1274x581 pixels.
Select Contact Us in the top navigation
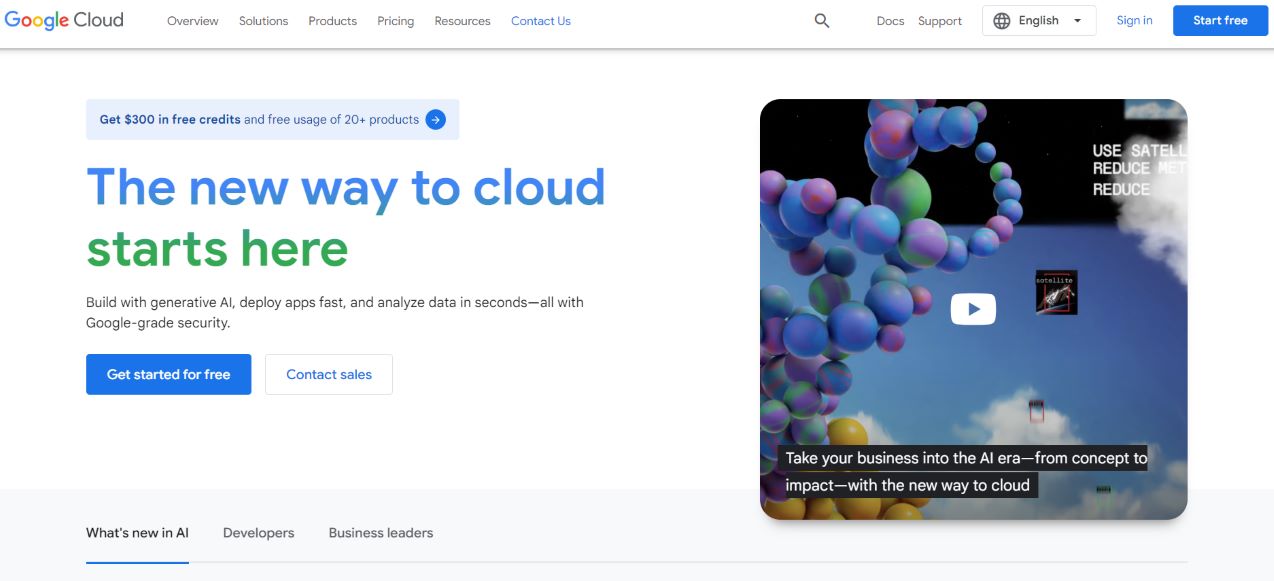pos(541,21)
